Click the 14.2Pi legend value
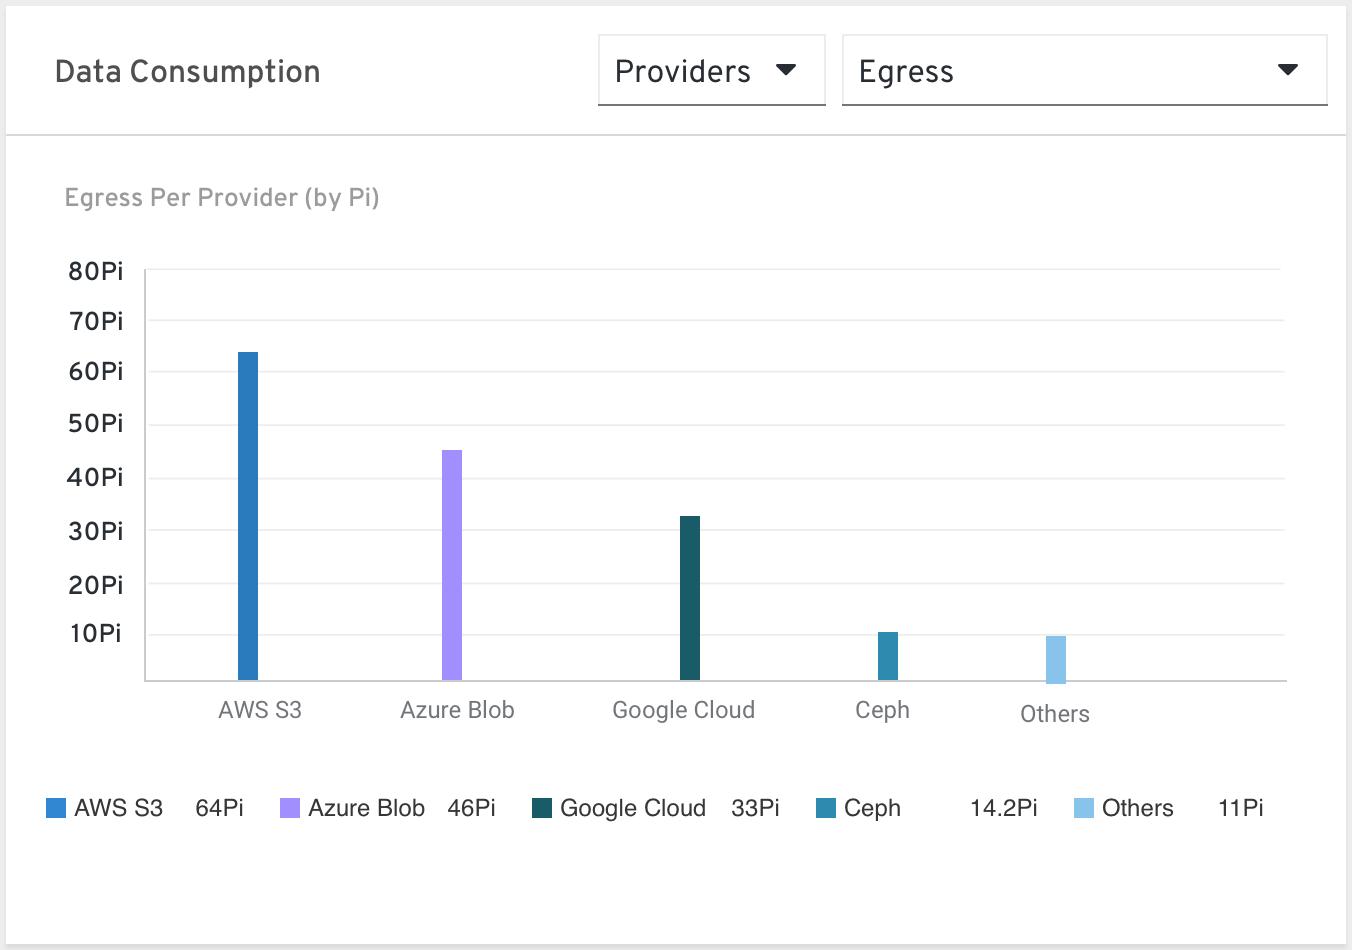1352x950 pixels. (1003, 808)
